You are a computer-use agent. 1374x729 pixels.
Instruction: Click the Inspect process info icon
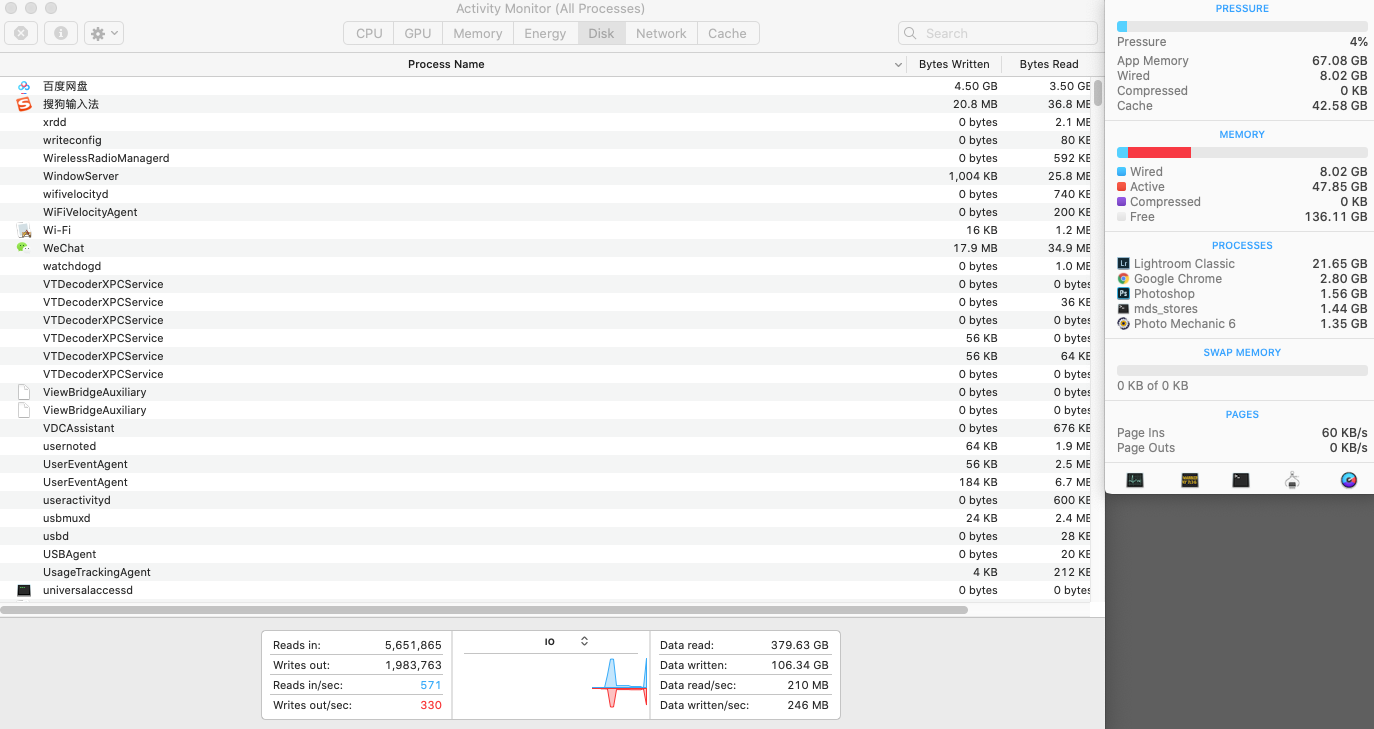point(60,33)
